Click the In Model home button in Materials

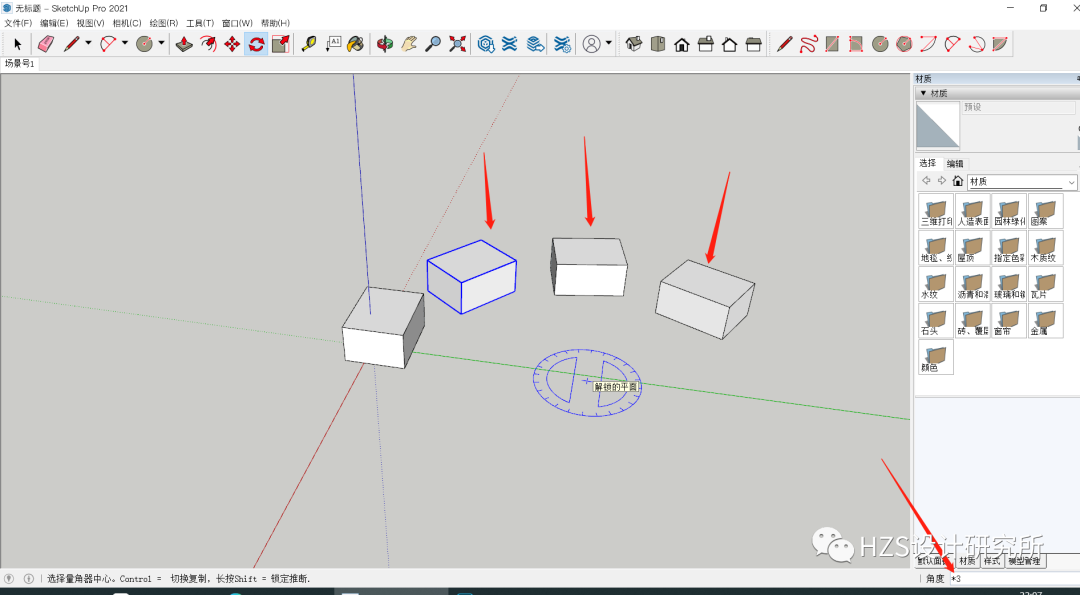pyautogui.click(x=959, y=181)
